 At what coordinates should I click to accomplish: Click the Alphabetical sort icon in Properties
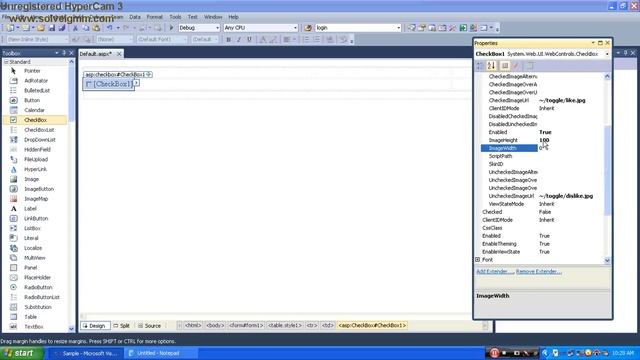(x=491, y=66)
